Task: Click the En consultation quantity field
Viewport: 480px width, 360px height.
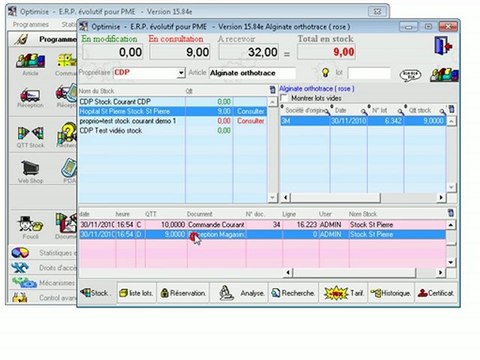Action: coord(180,52)
